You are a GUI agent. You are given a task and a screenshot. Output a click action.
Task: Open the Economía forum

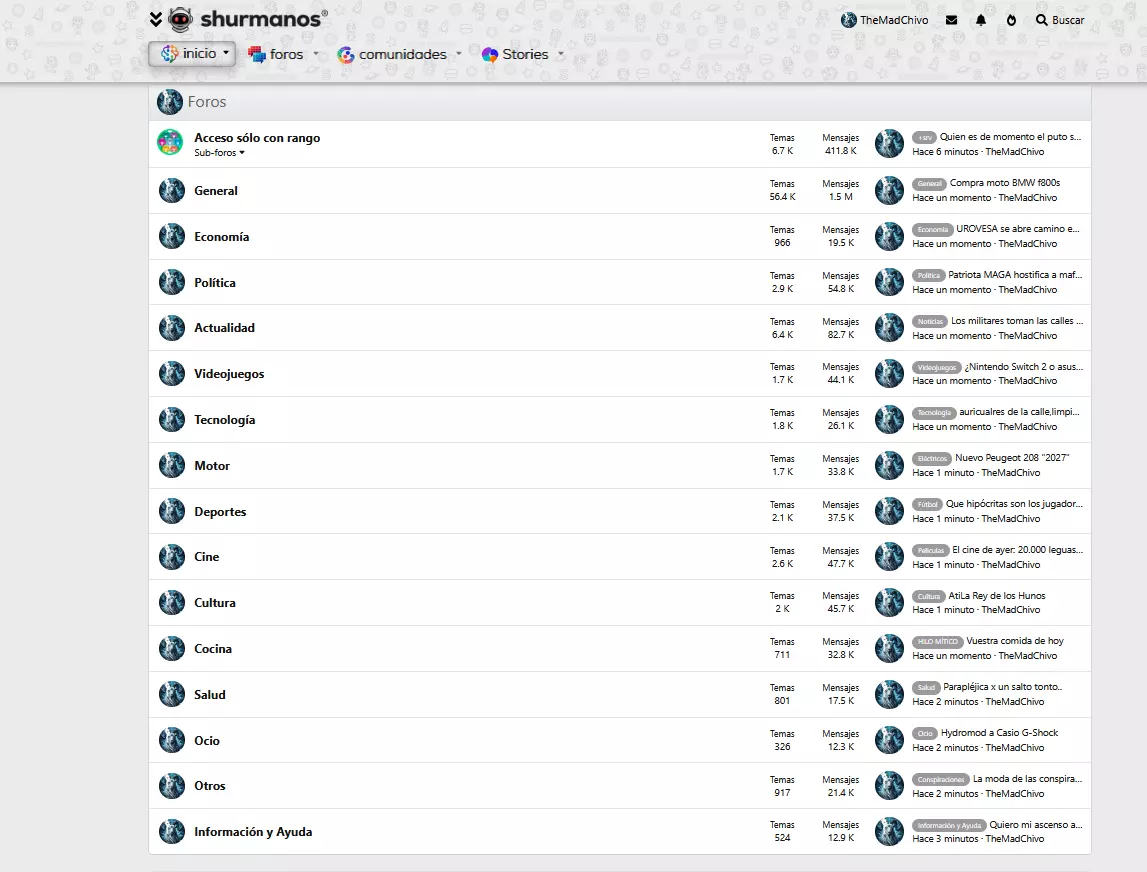coord(222,237)
